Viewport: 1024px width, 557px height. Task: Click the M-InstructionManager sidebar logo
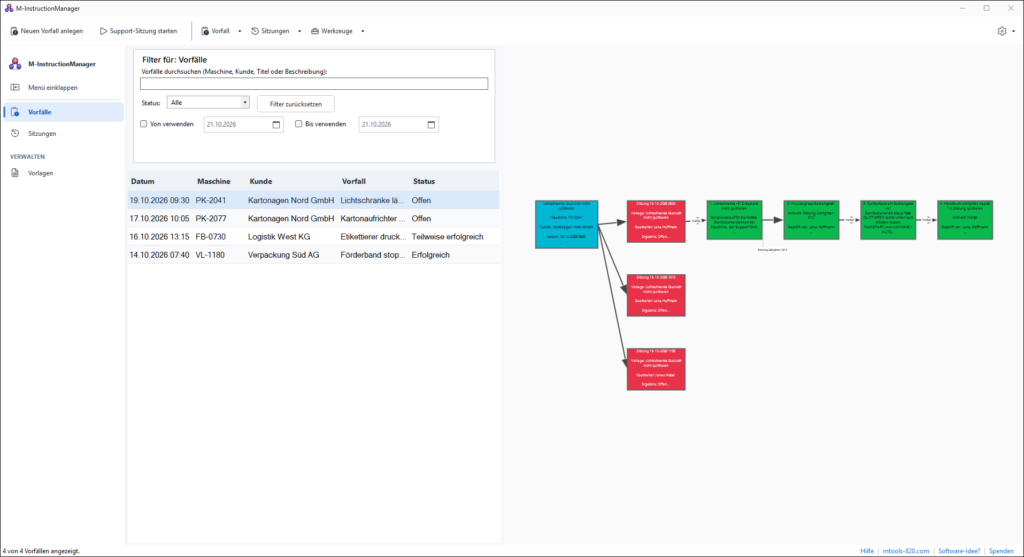15,63
